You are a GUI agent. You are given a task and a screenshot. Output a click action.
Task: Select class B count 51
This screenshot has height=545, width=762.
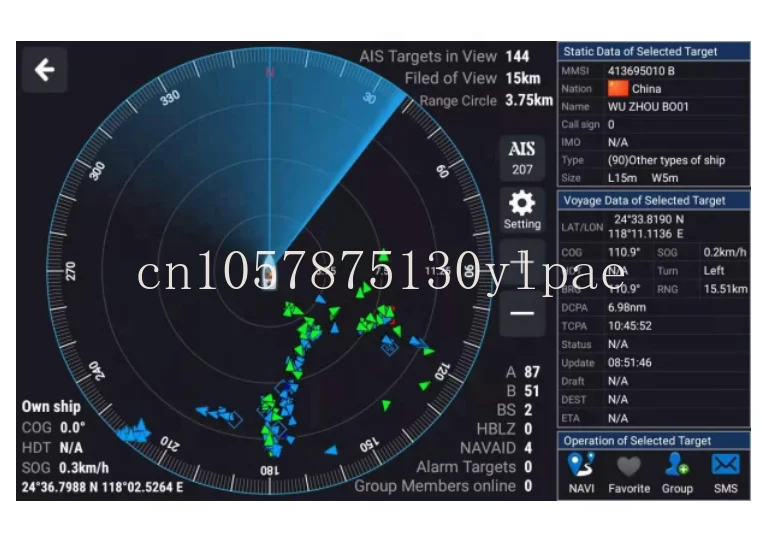click(x=532, y=391)
